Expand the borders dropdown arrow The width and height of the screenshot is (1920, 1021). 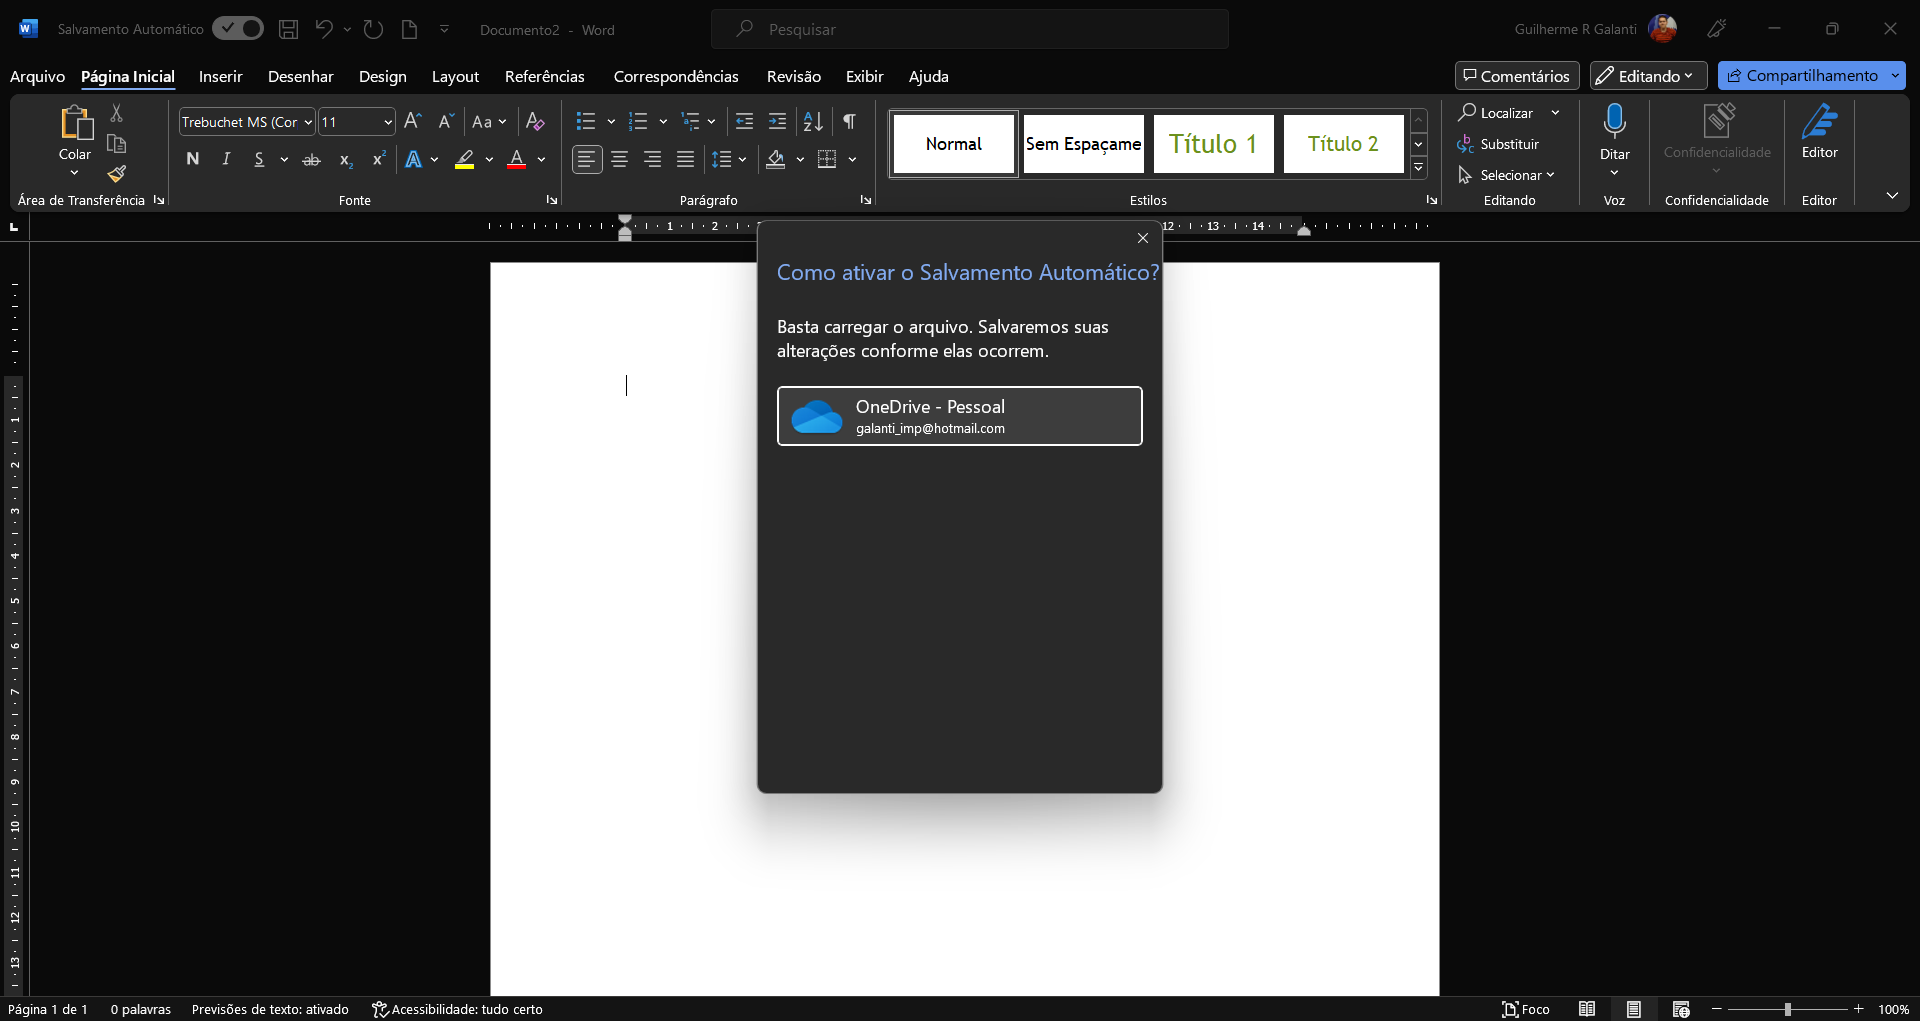pos(852,159)
